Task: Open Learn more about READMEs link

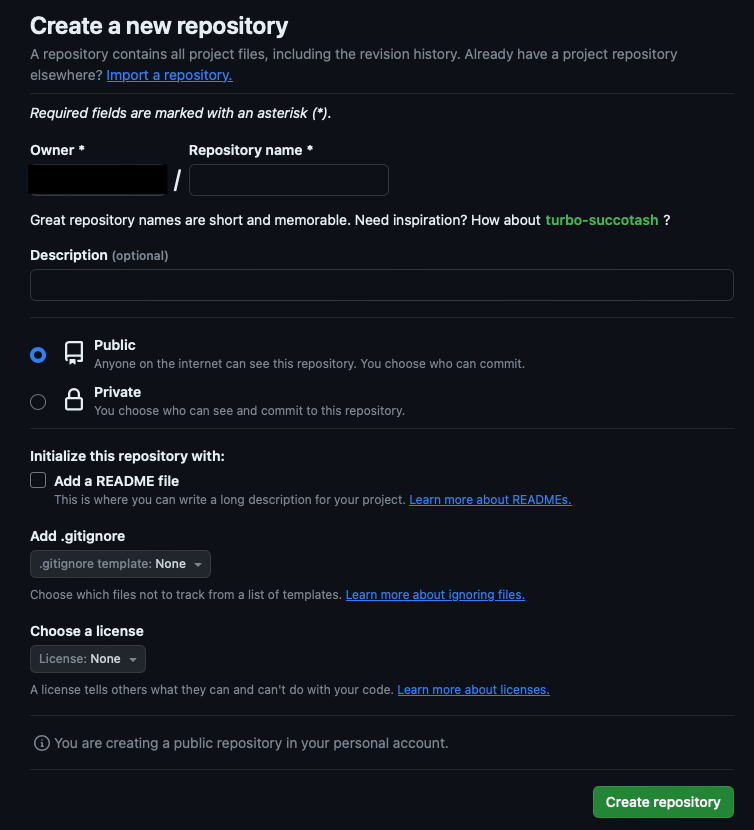Action: (490, 500)
